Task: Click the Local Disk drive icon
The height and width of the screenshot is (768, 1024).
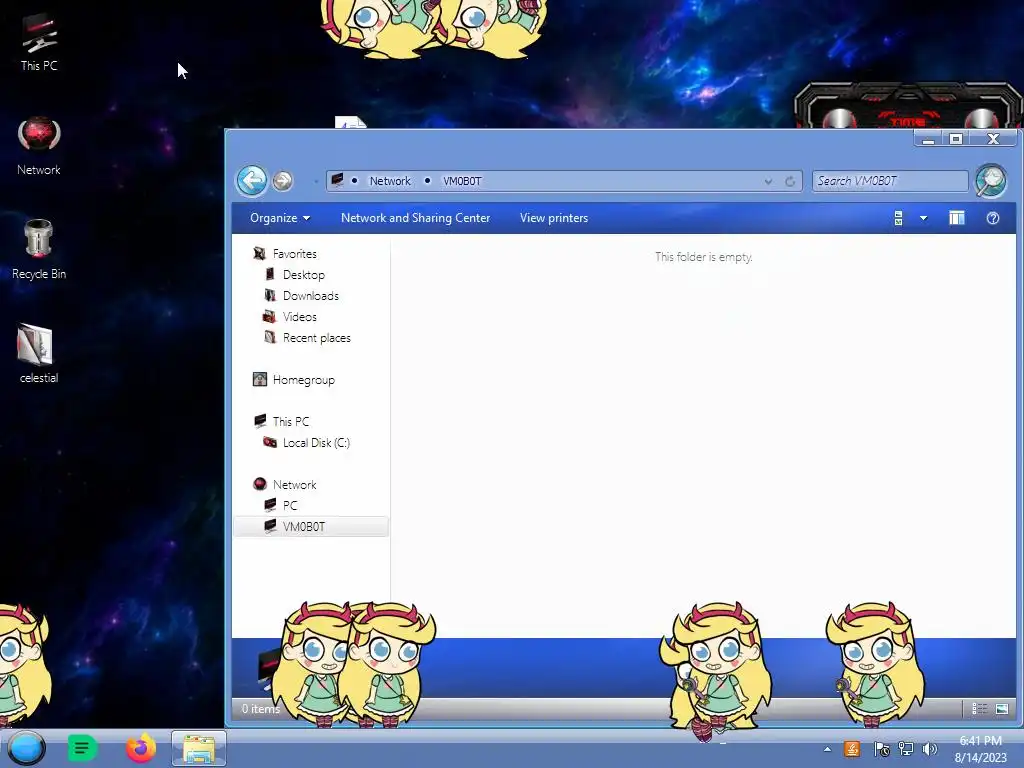Action: click(270, 442)
